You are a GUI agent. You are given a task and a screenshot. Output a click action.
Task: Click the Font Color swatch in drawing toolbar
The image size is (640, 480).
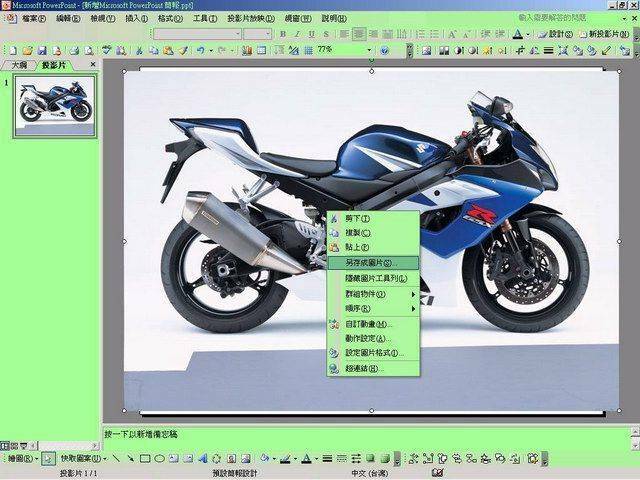(x=306, y=458)
